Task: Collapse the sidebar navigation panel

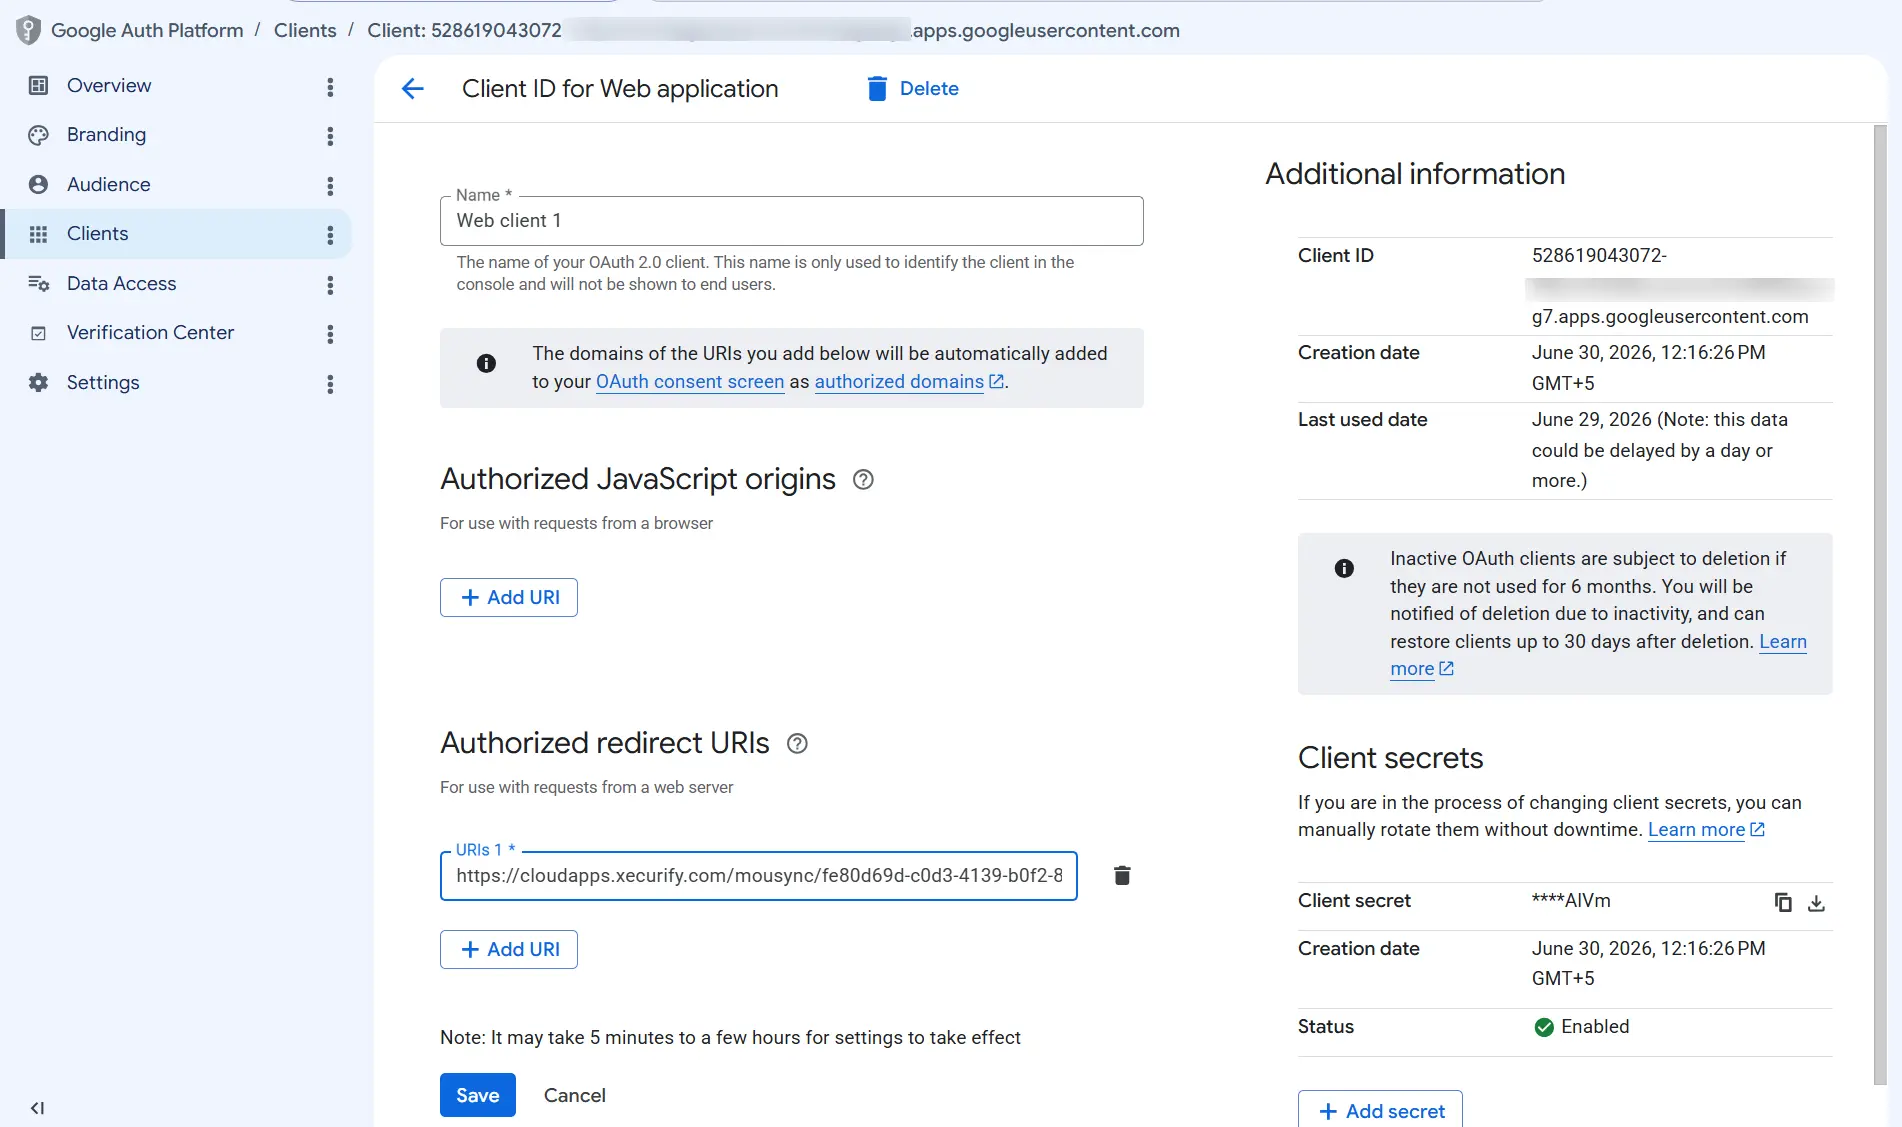Action: pos(37,1108)
